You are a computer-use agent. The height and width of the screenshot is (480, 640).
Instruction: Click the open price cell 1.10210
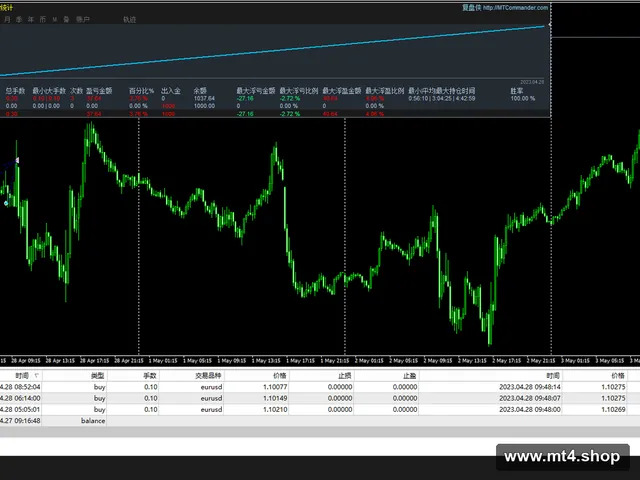[x=275, y=409]
